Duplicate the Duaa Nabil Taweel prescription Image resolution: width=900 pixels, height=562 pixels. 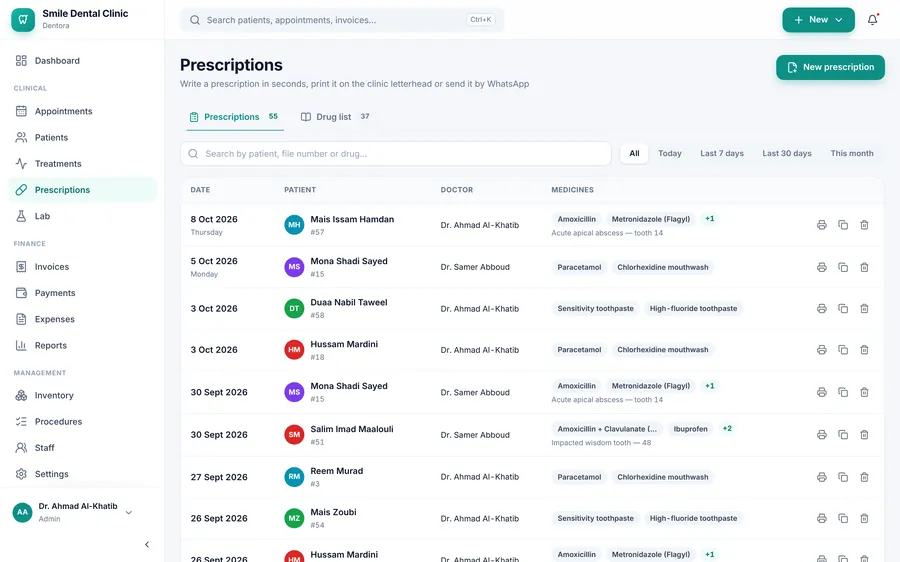pos(843,308)
